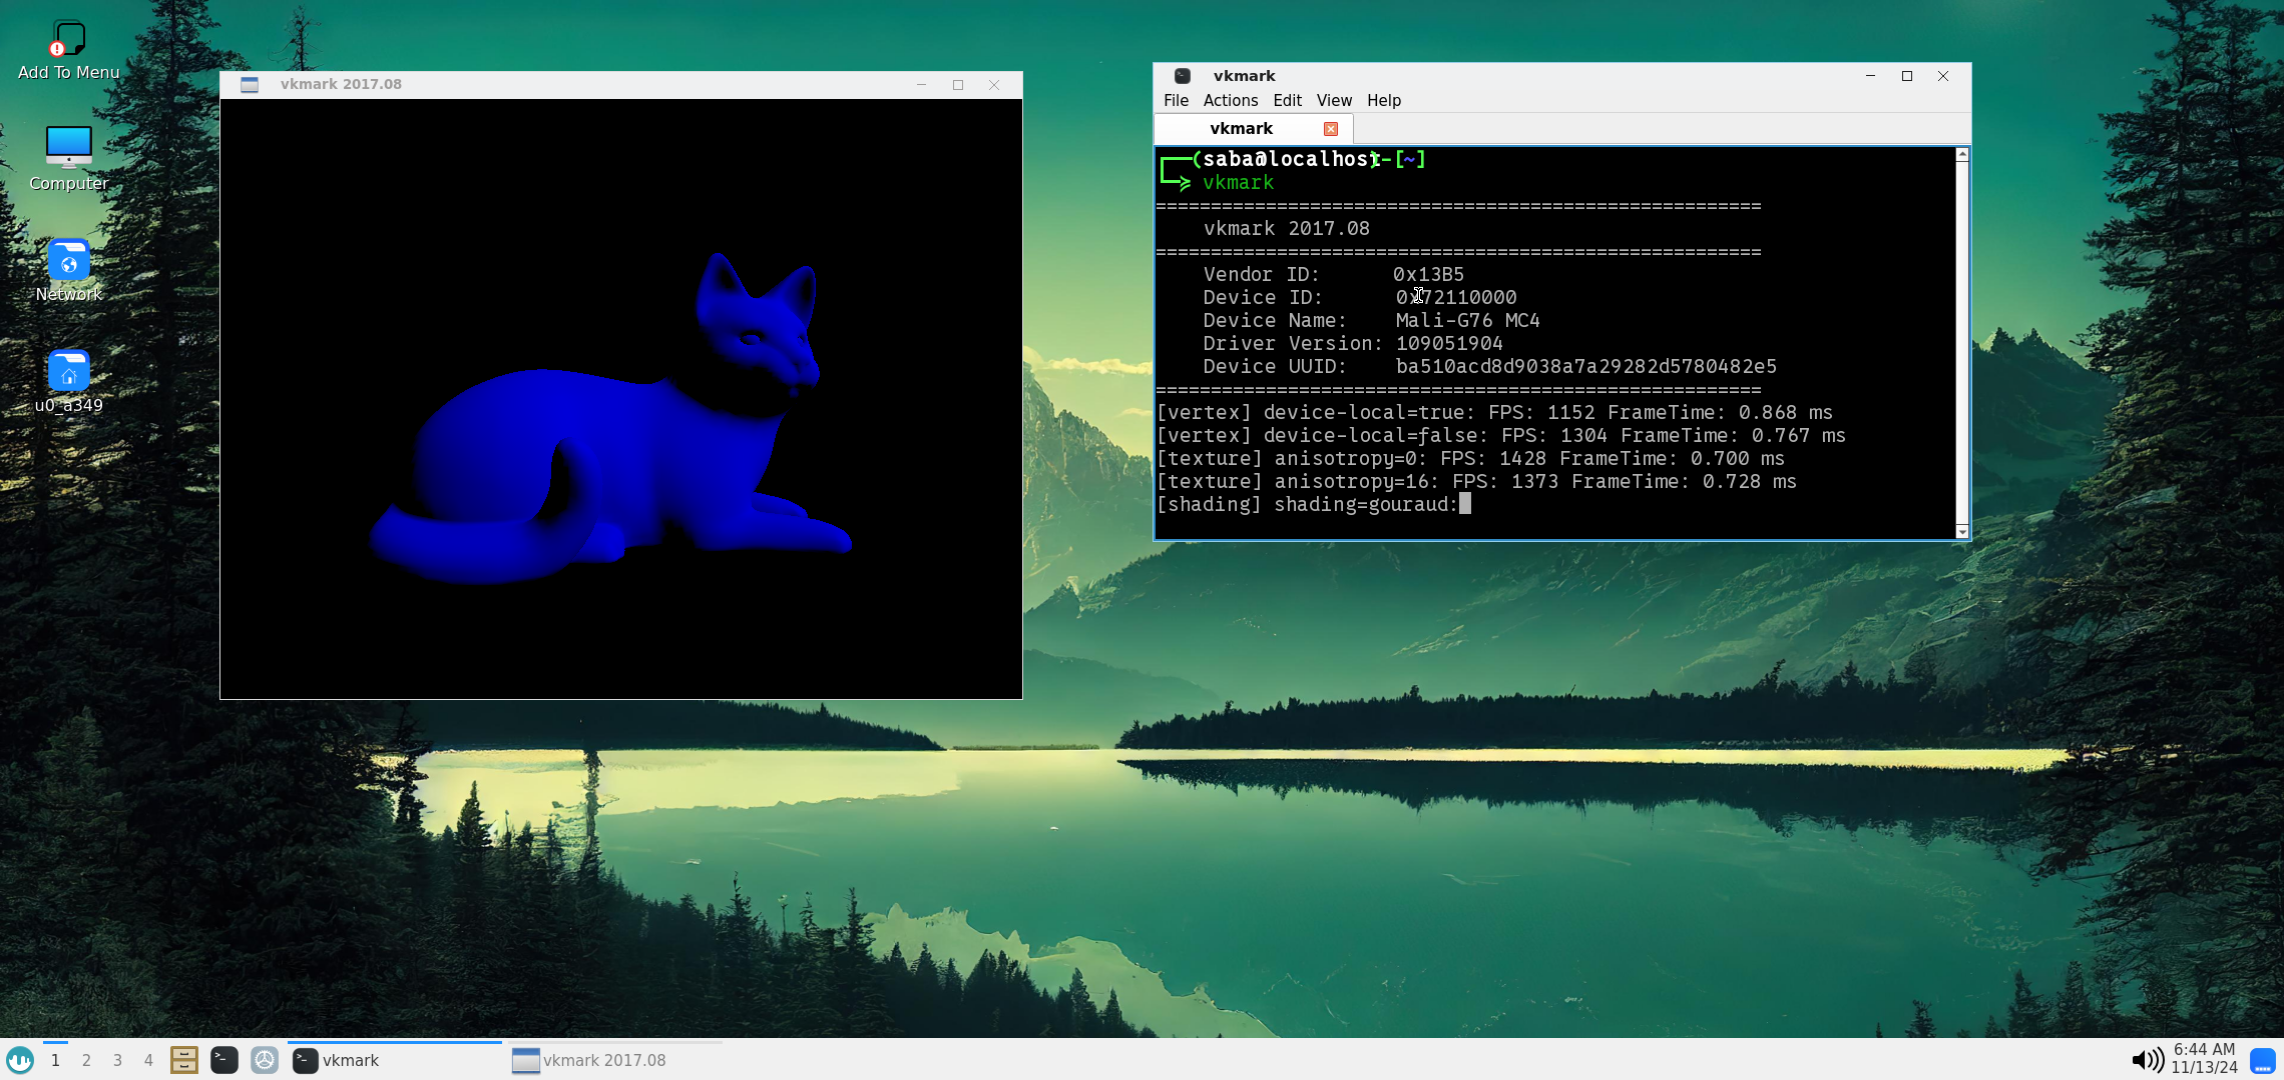Viewport: 2284px width, 1080px height.
Task: Focus vkmark 2017.08 window via taskbar
Action: coord(590,1060)
